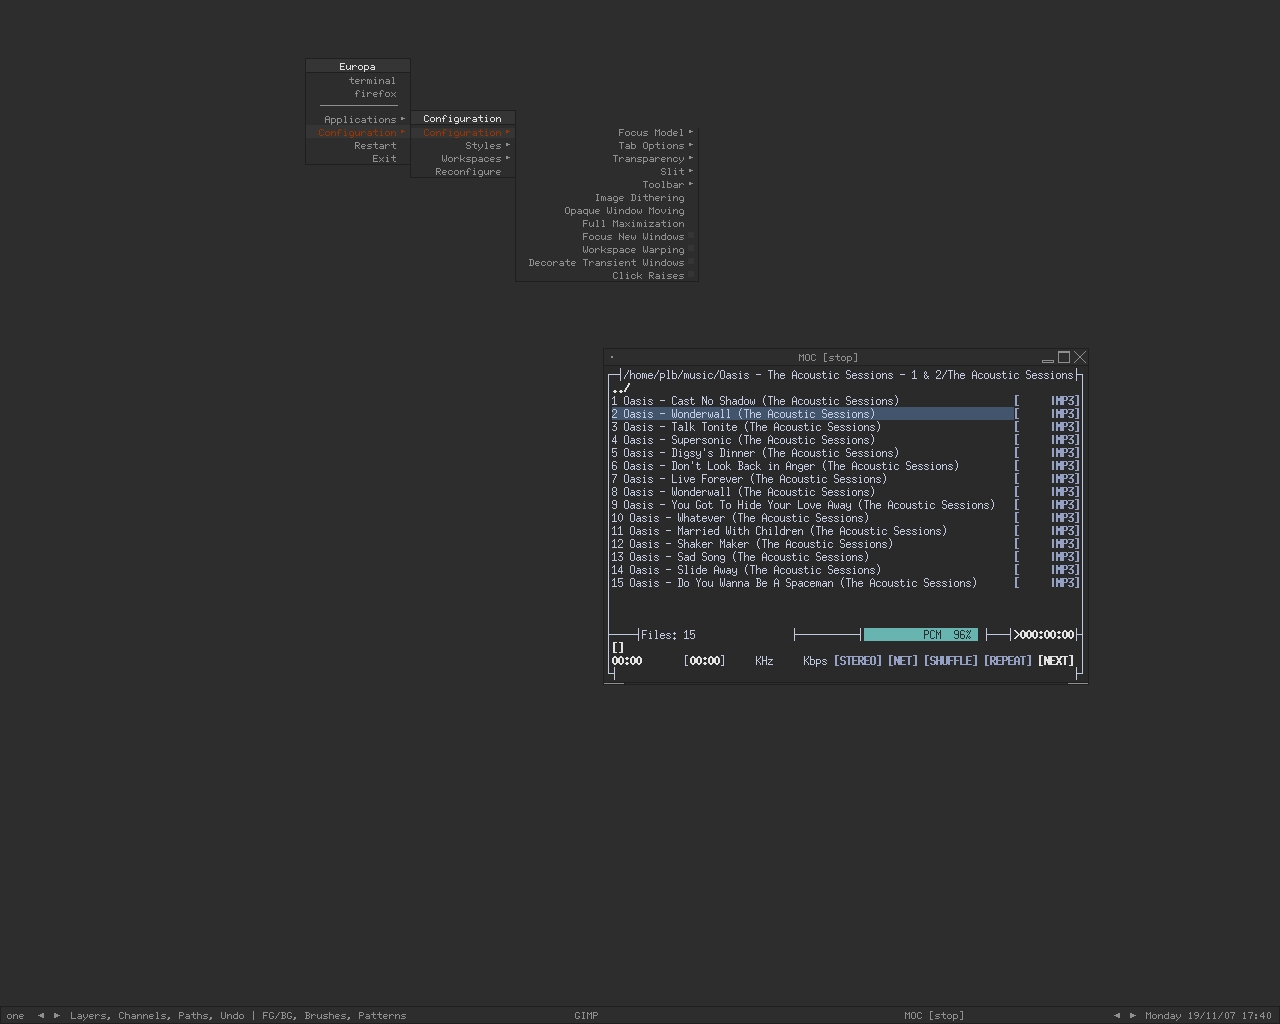Toggle Full Maximization option
Viewport: 1280px width, 1024px height.
pos(607,224)
